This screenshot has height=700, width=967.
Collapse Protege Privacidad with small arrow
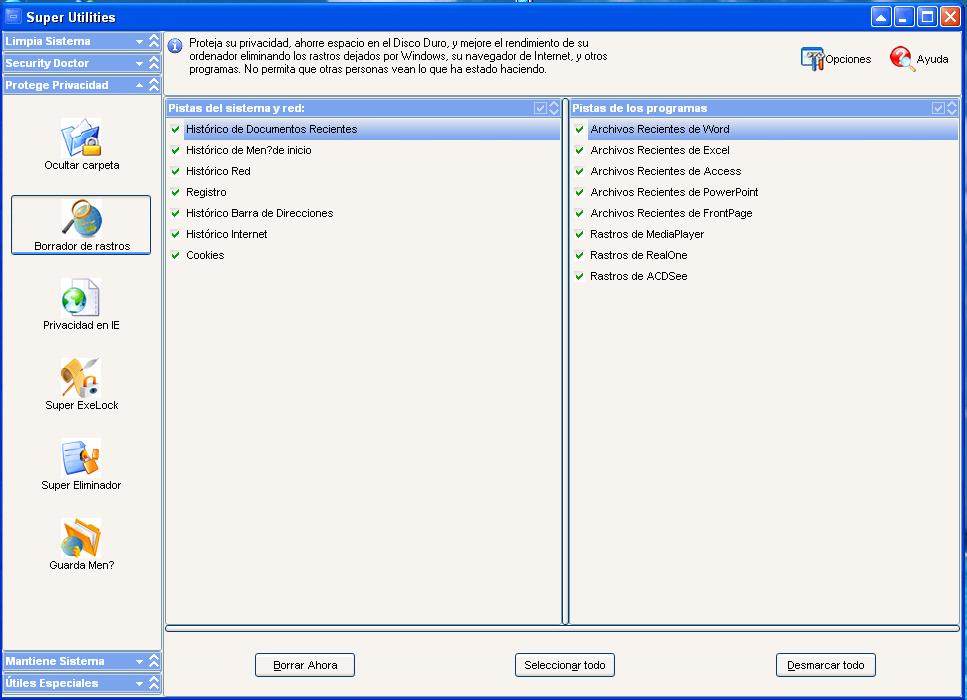[139, 85]
